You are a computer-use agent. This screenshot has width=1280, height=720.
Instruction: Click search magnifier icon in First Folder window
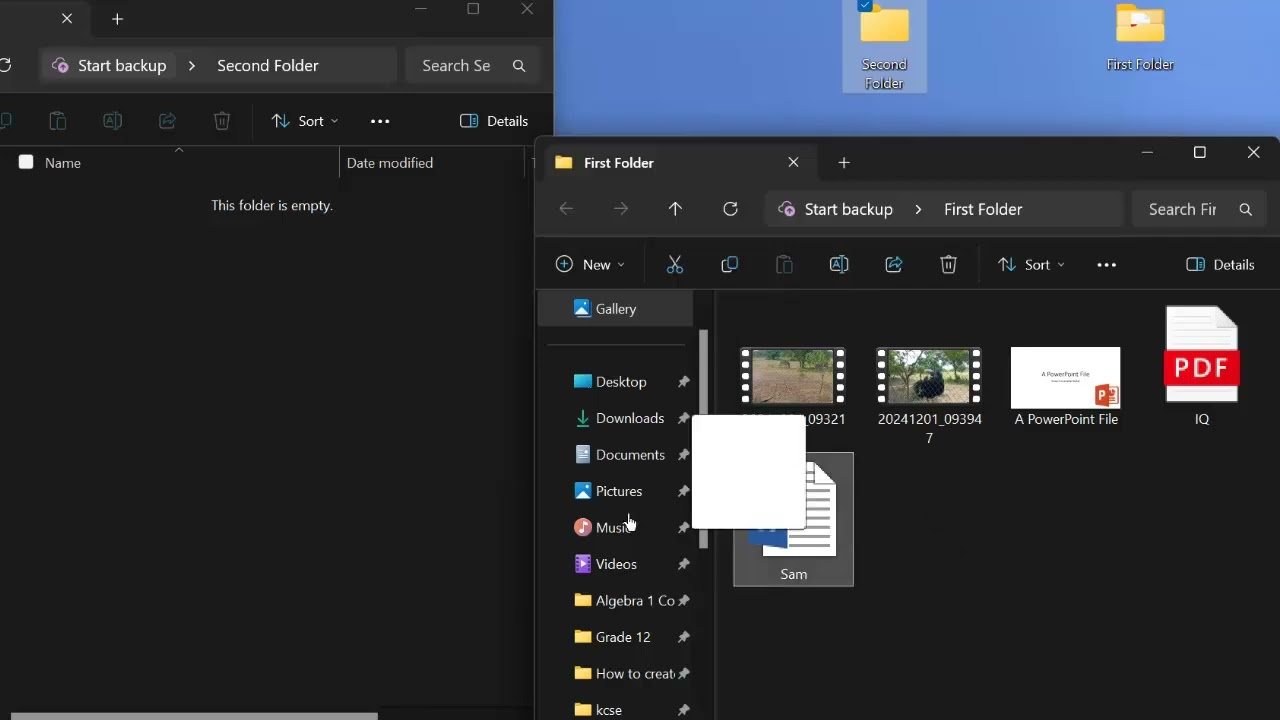point(1245,210)
